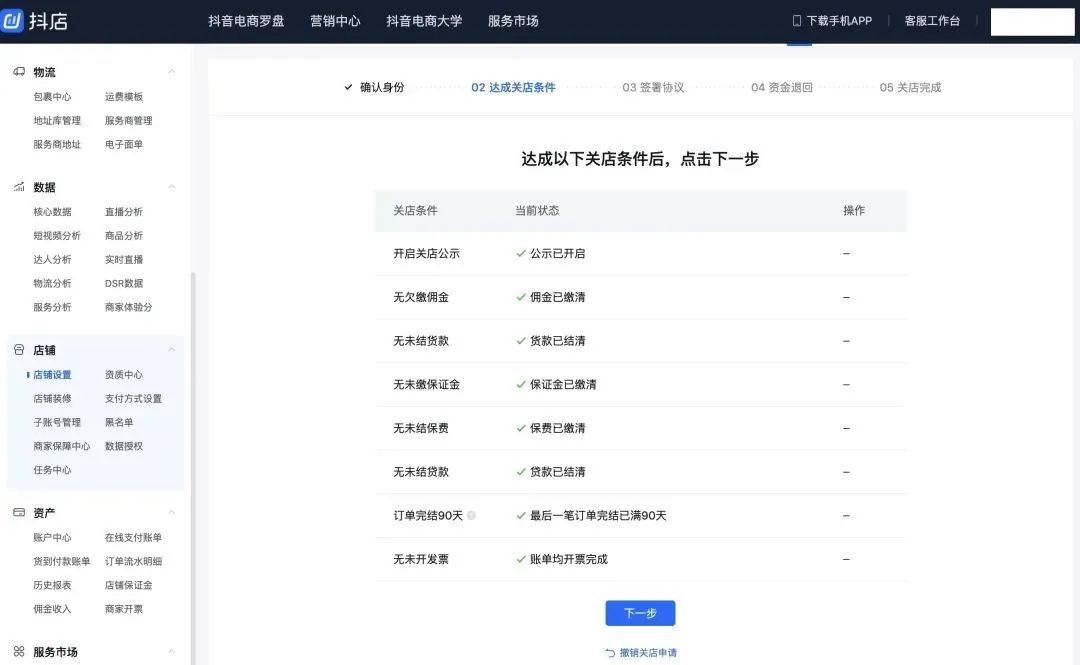Viewport: 1080px width, 665px height.
Task: Open 客服工作台 in the top bar
Action: pyautogui.click(x=932, y=19)
